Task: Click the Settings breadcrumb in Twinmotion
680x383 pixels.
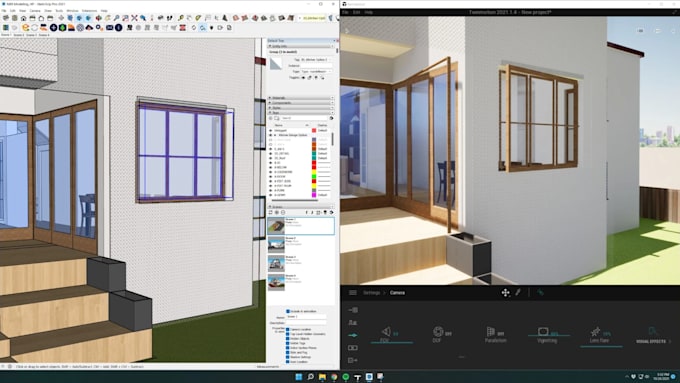Action: (372, 293)
